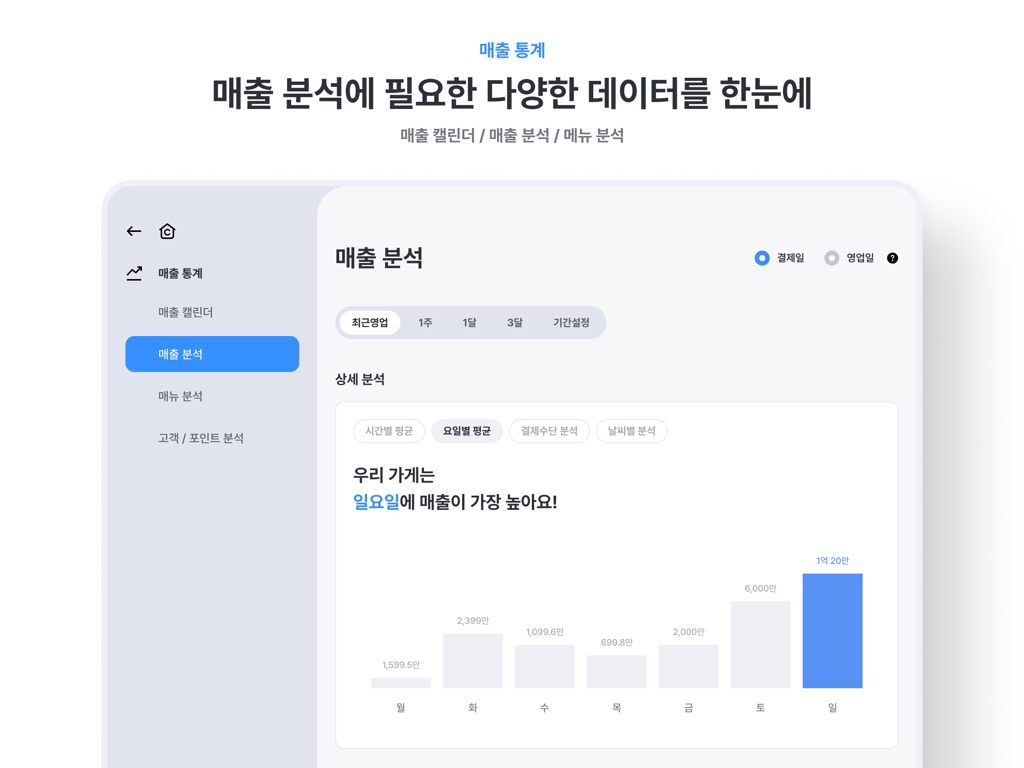
Task: Click the trend chart icon beside 매출 통계
Action: click(133, 272)
